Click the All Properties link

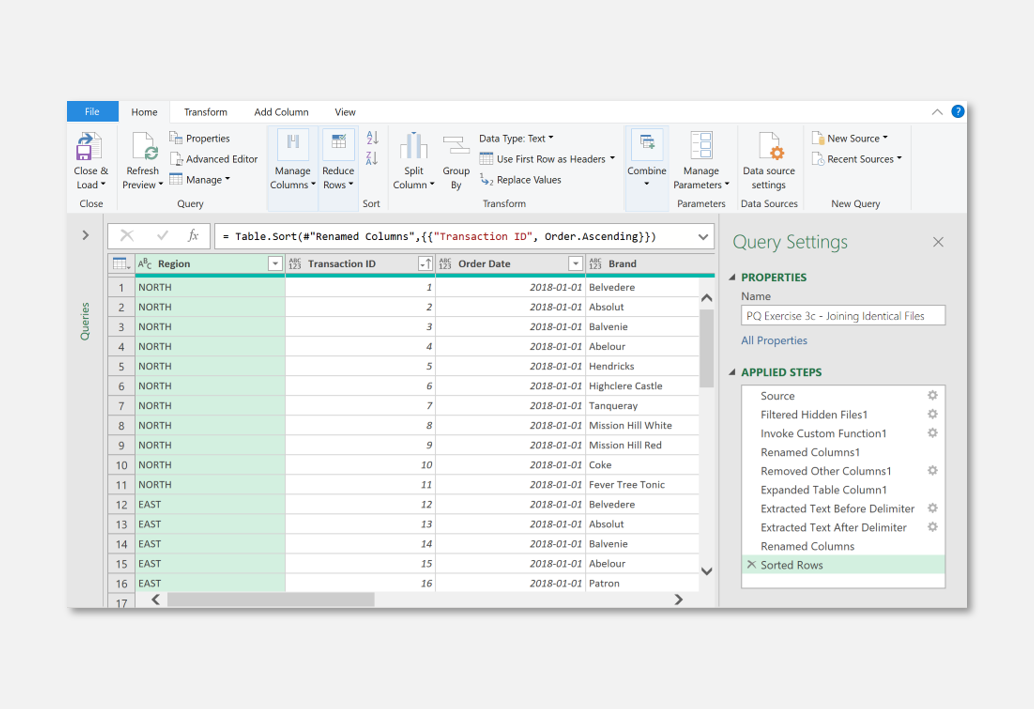773,340
